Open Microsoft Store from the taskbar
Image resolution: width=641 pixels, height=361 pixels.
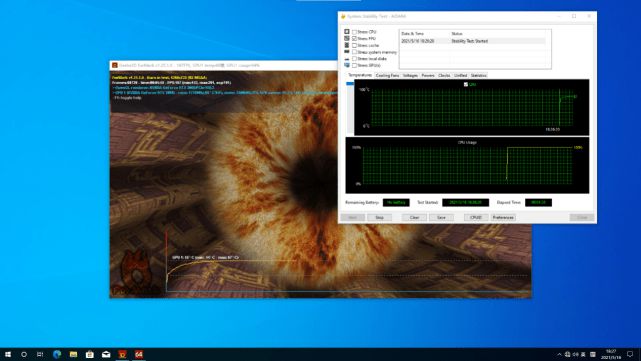pyautogui.click(x=90, y=354)
